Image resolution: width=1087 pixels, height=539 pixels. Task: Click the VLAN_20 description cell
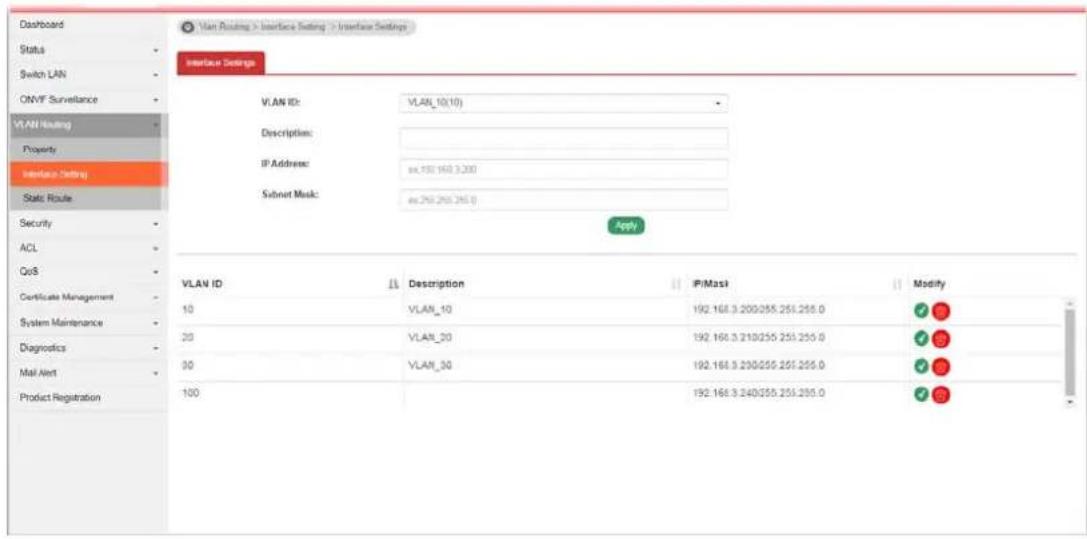pos(431,337)
